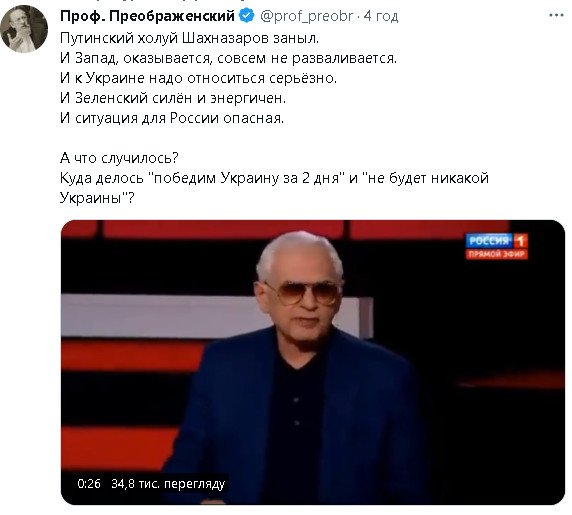Click the Россия 1 channel logo in video
The image size is (572, 515).
(496, 241)
